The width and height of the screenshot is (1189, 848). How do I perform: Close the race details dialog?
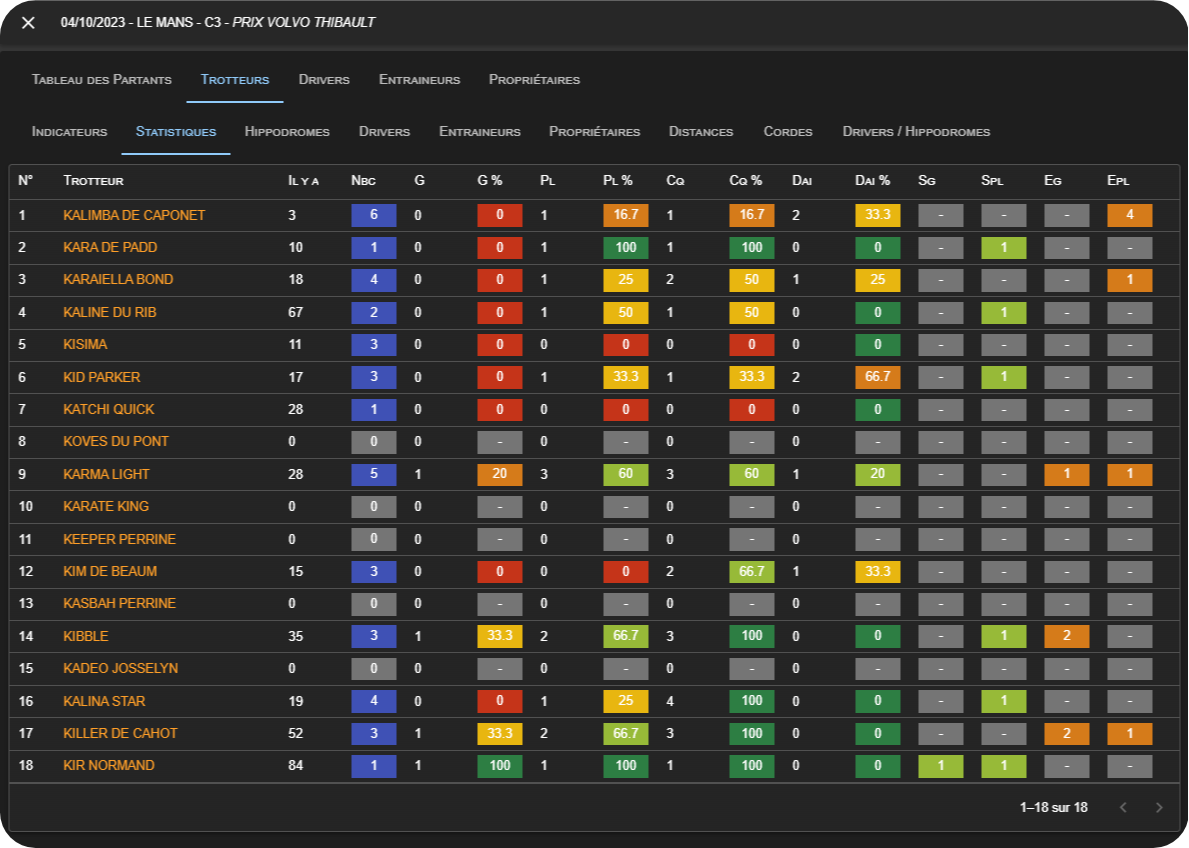[x=28, y=23]
